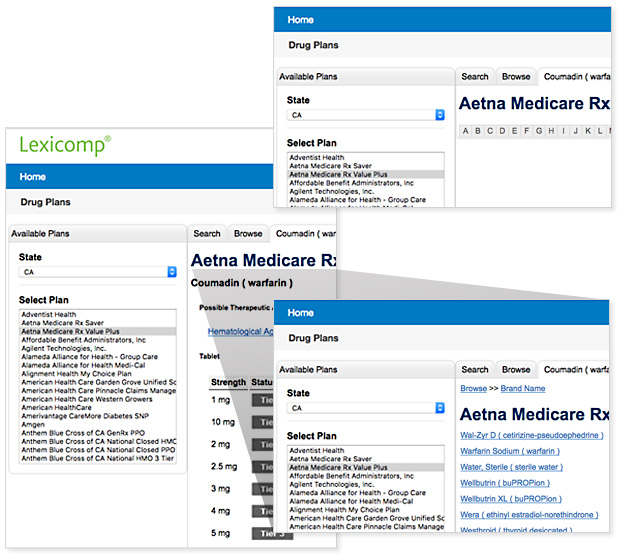Open the State dropdown in the bottom-right panel

(x=366, y=408)
